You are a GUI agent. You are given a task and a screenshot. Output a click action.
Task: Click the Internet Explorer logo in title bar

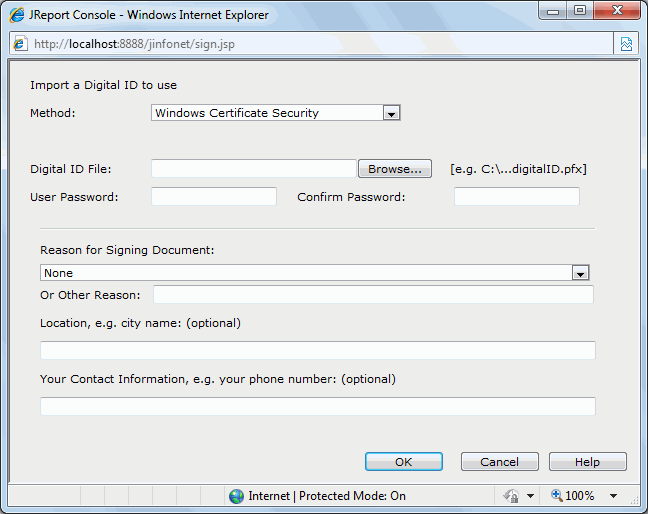coord(17,15)
